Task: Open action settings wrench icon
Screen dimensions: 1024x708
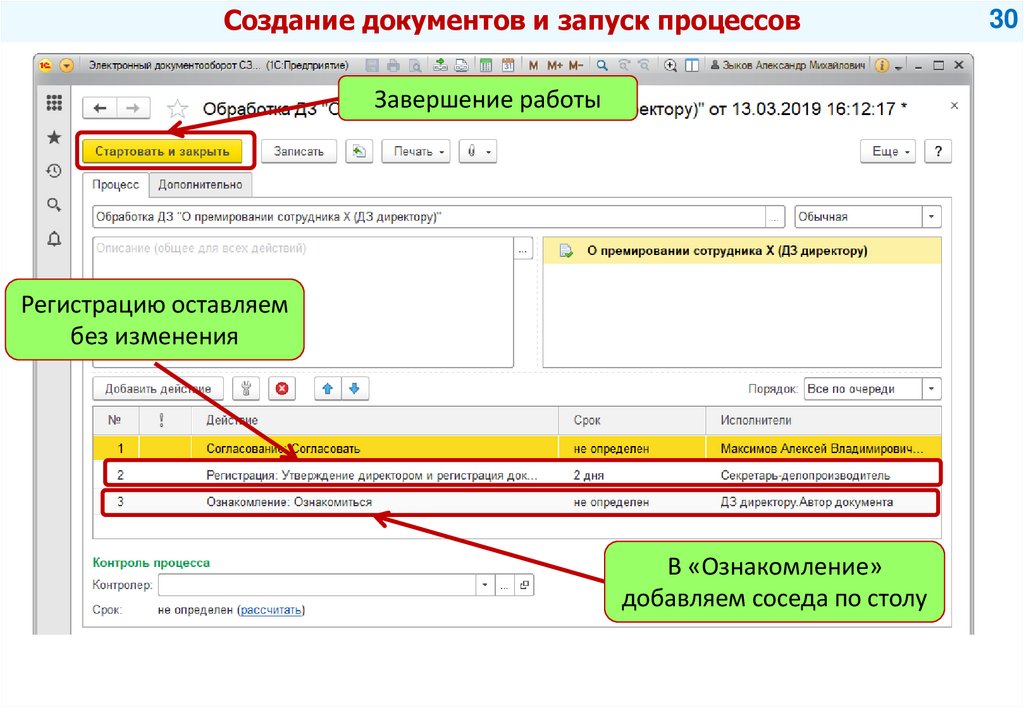Action: (246, 389)
